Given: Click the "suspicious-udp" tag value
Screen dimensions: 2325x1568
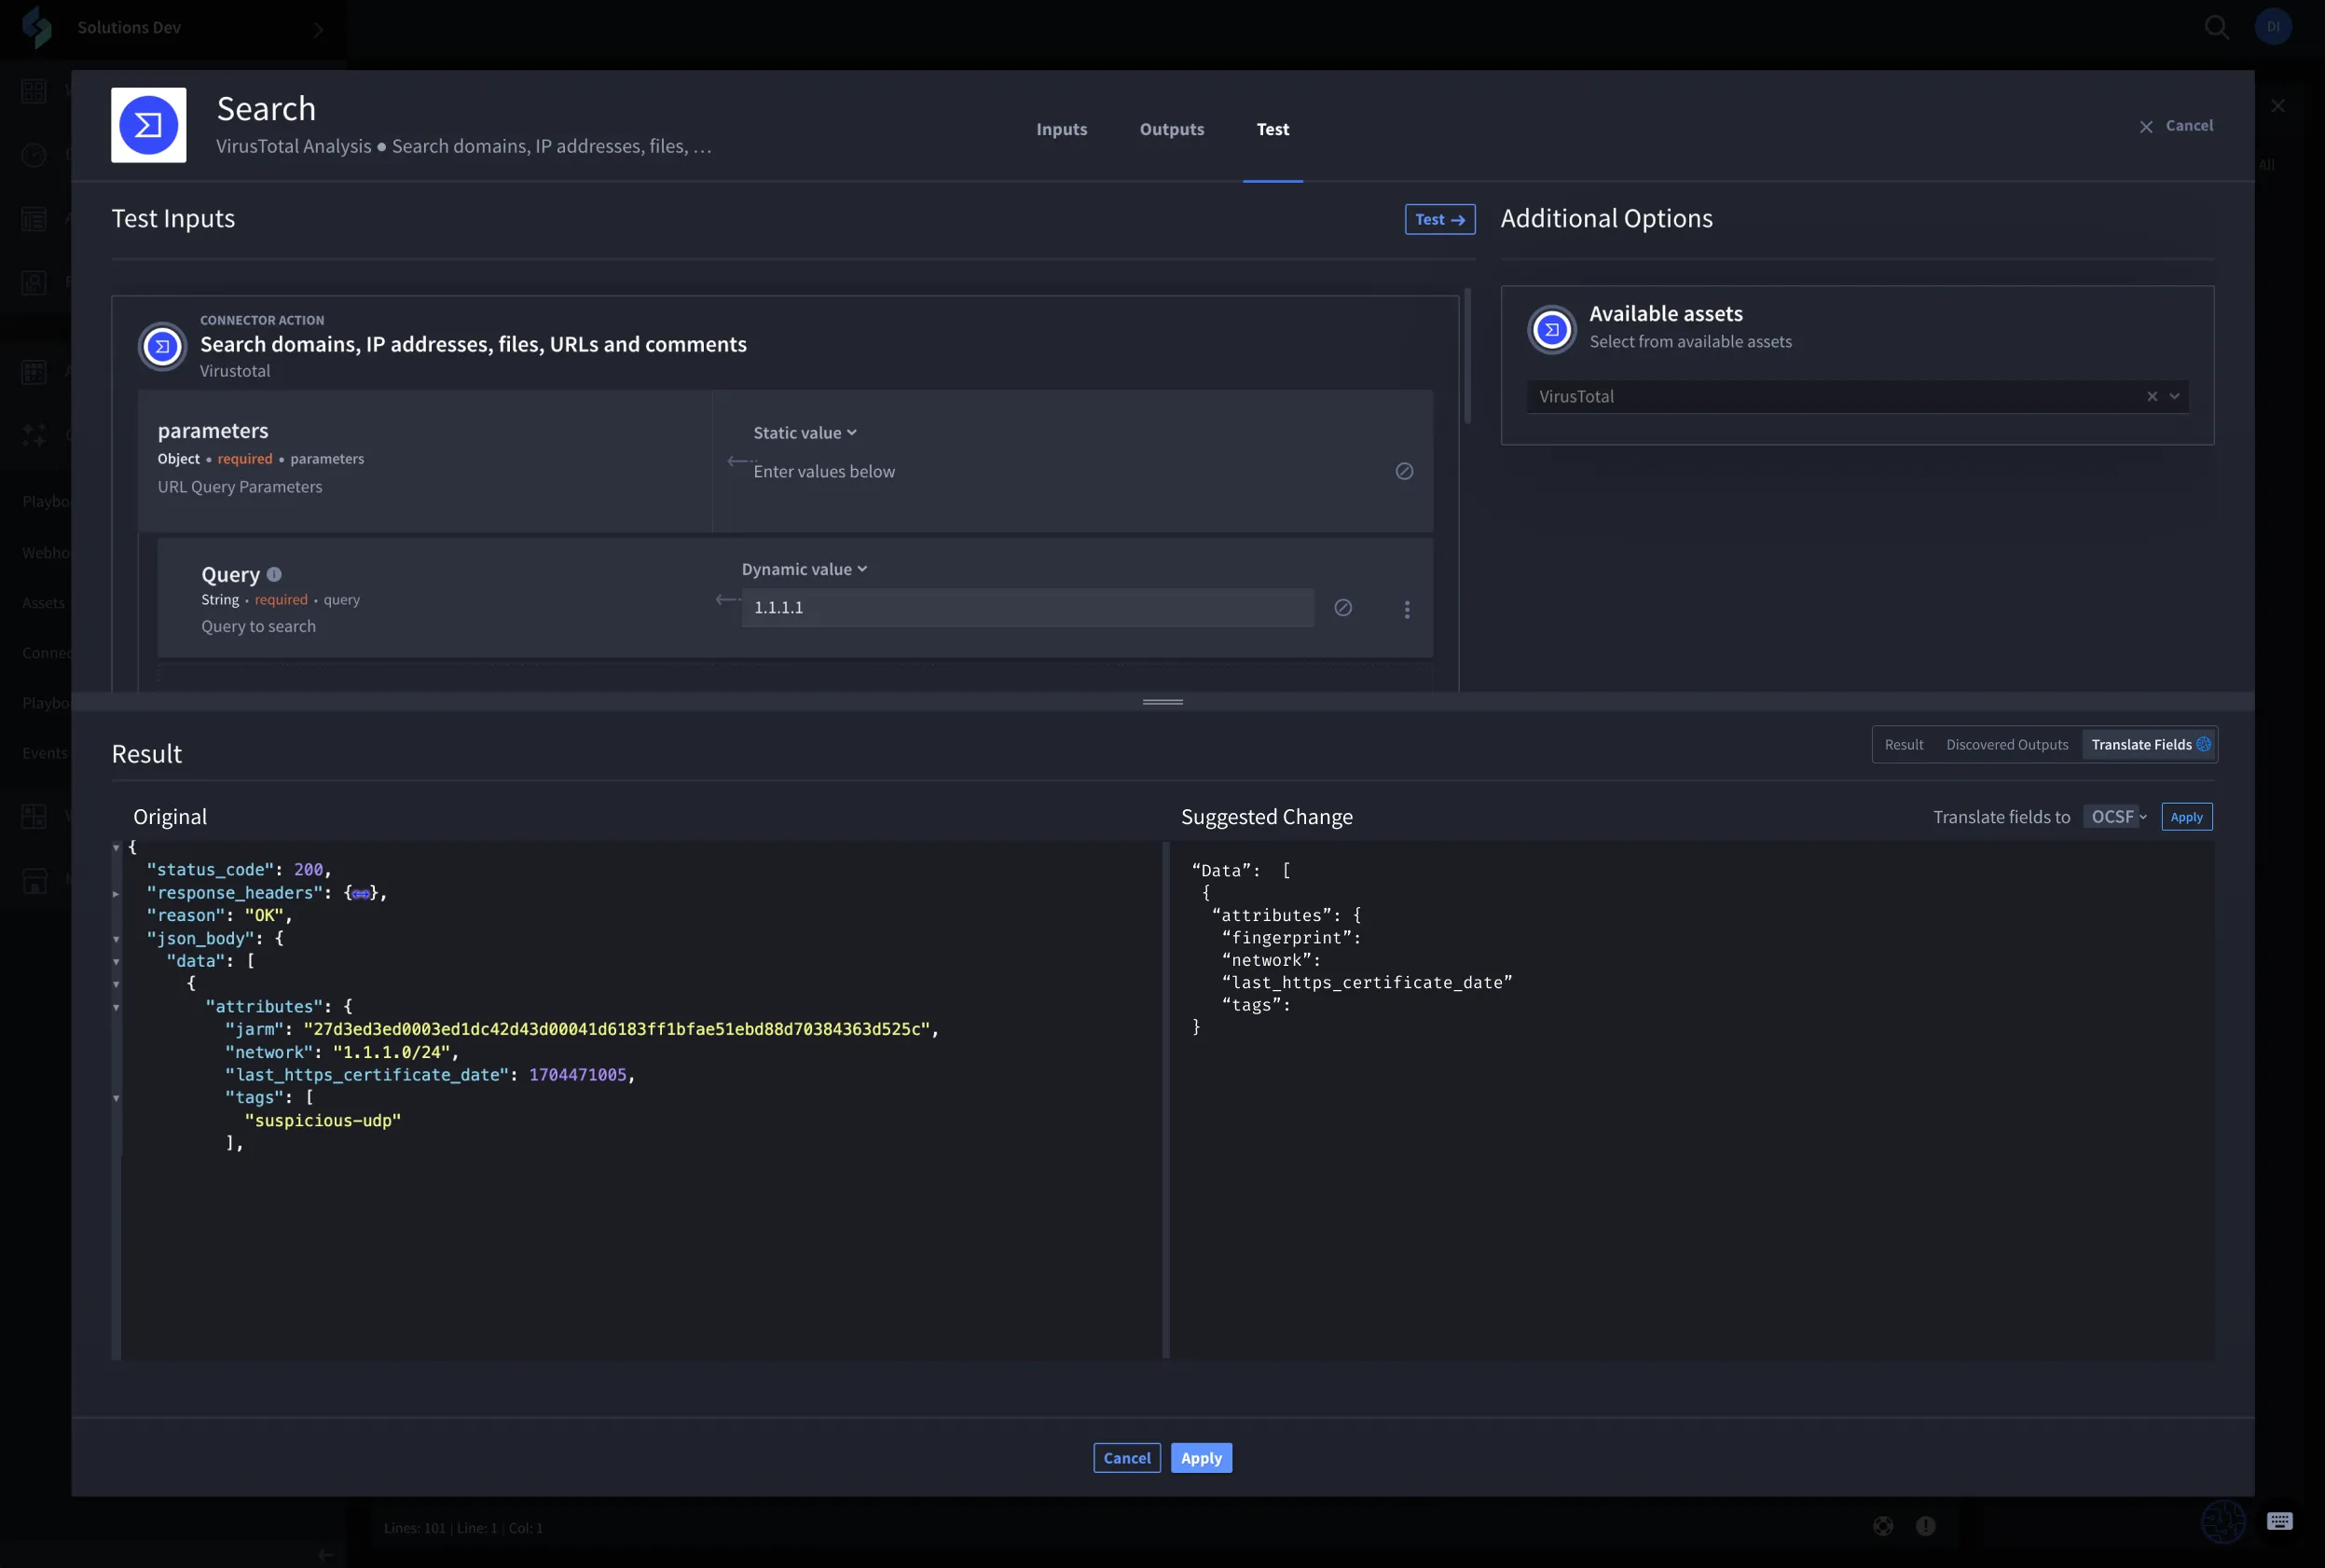Looking at the screenshot, I should point(322,1121).
